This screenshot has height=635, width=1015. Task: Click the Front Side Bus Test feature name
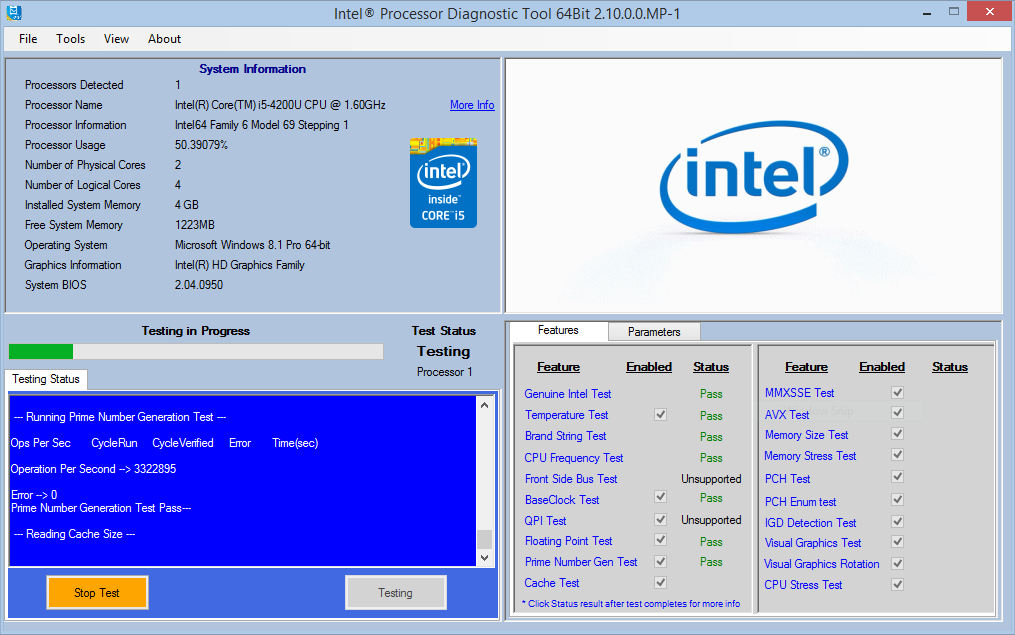coord(571,479)
